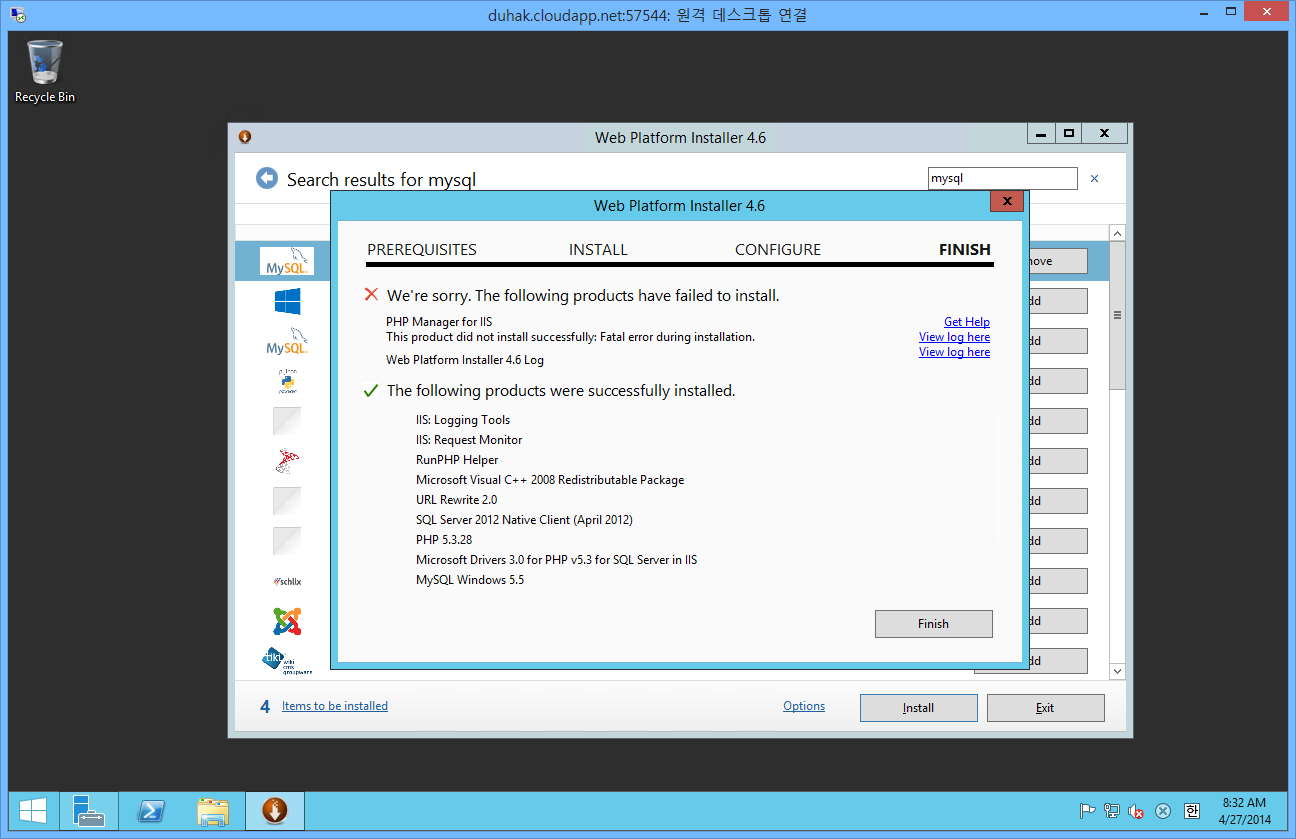Click the 'PHP 5.3.28' entry

443,540
